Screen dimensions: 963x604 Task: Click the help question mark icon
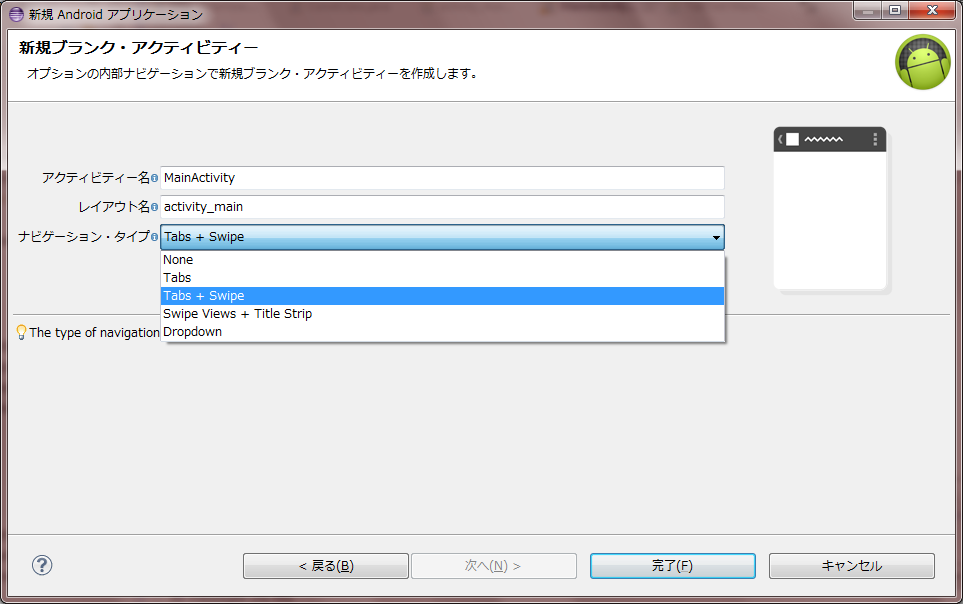[42, 565]
